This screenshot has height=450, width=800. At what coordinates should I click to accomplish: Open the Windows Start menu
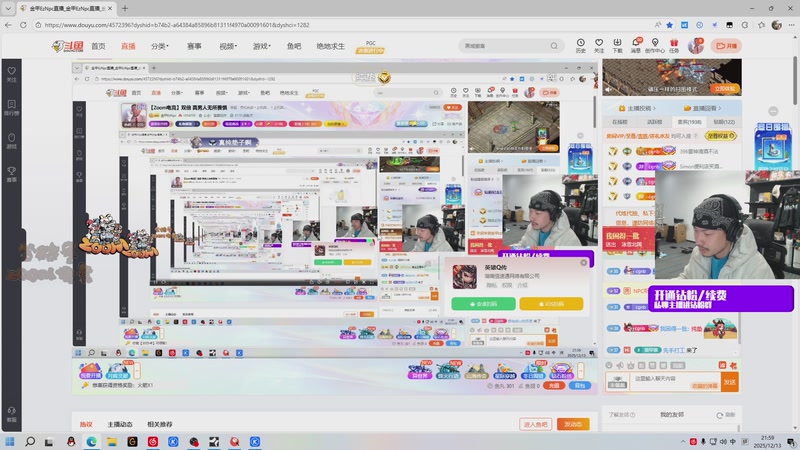pyautogui.click(x=10, y=441)
